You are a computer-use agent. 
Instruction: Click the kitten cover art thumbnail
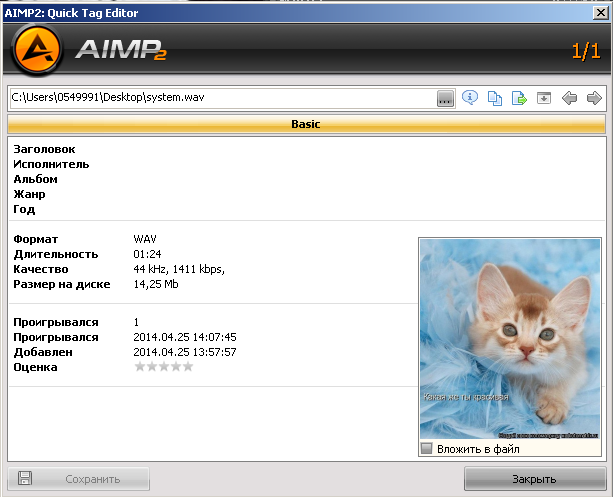510,339
